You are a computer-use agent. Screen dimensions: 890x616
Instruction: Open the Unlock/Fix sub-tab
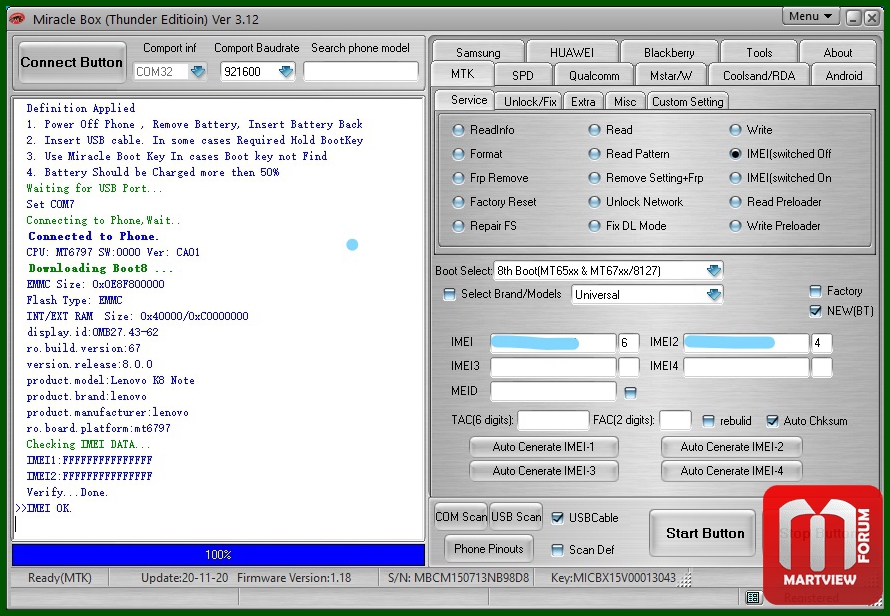click(530, 102)
